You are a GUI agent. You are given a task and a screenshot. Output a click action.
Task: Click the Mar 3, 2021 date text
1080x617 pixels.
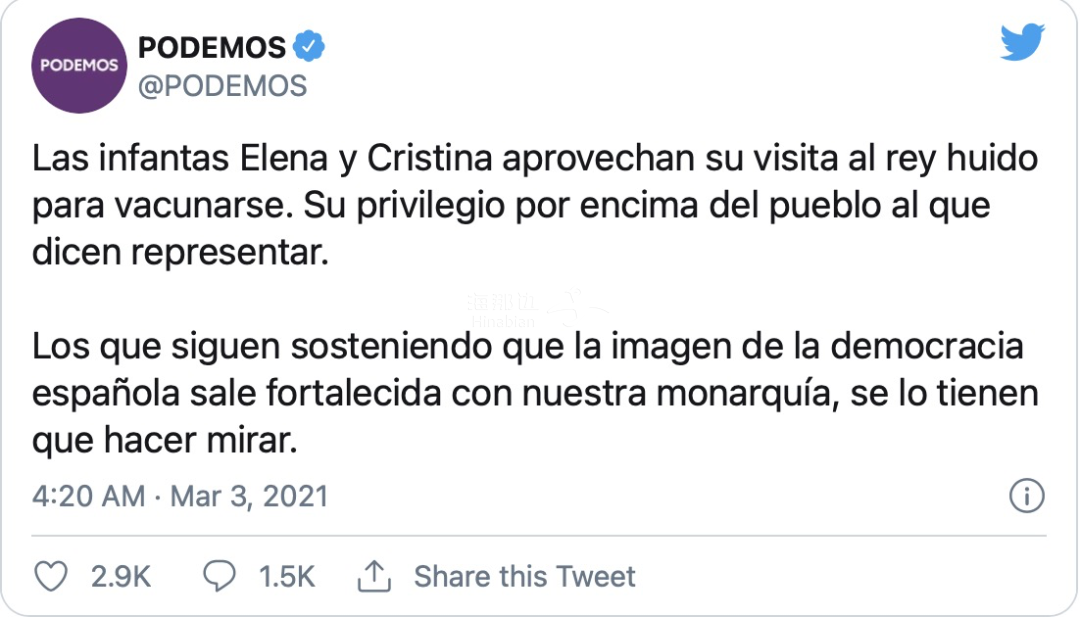[249, 496]
